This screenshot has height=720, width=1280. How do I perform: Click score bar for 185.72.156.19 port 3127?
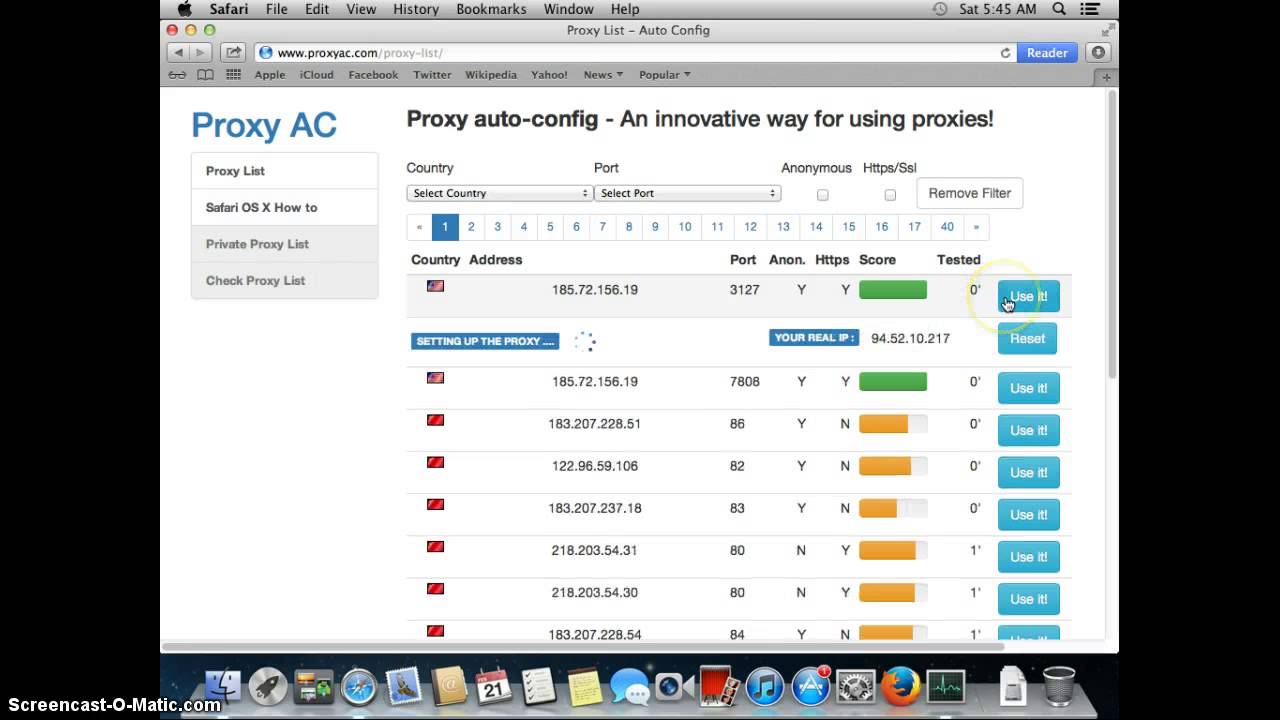pos(893,290)
